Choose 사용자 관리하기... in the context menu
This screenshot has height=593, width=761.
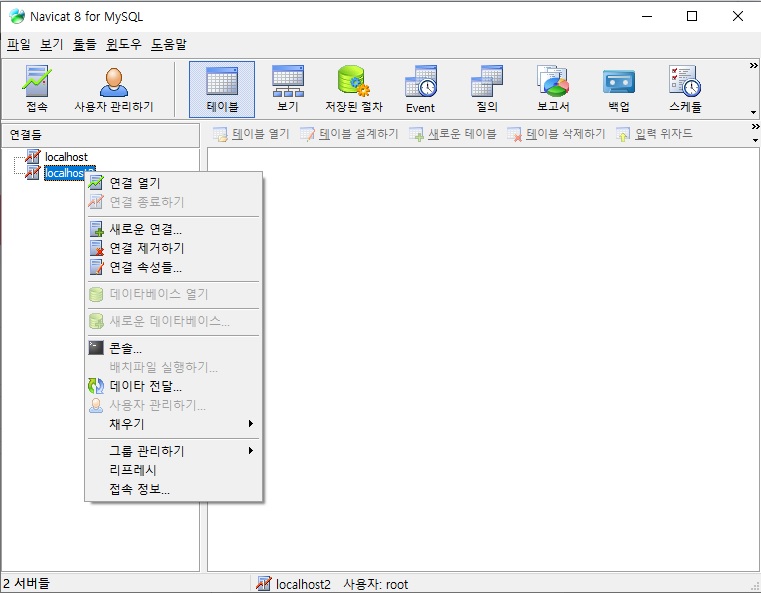tap(174, 405)
